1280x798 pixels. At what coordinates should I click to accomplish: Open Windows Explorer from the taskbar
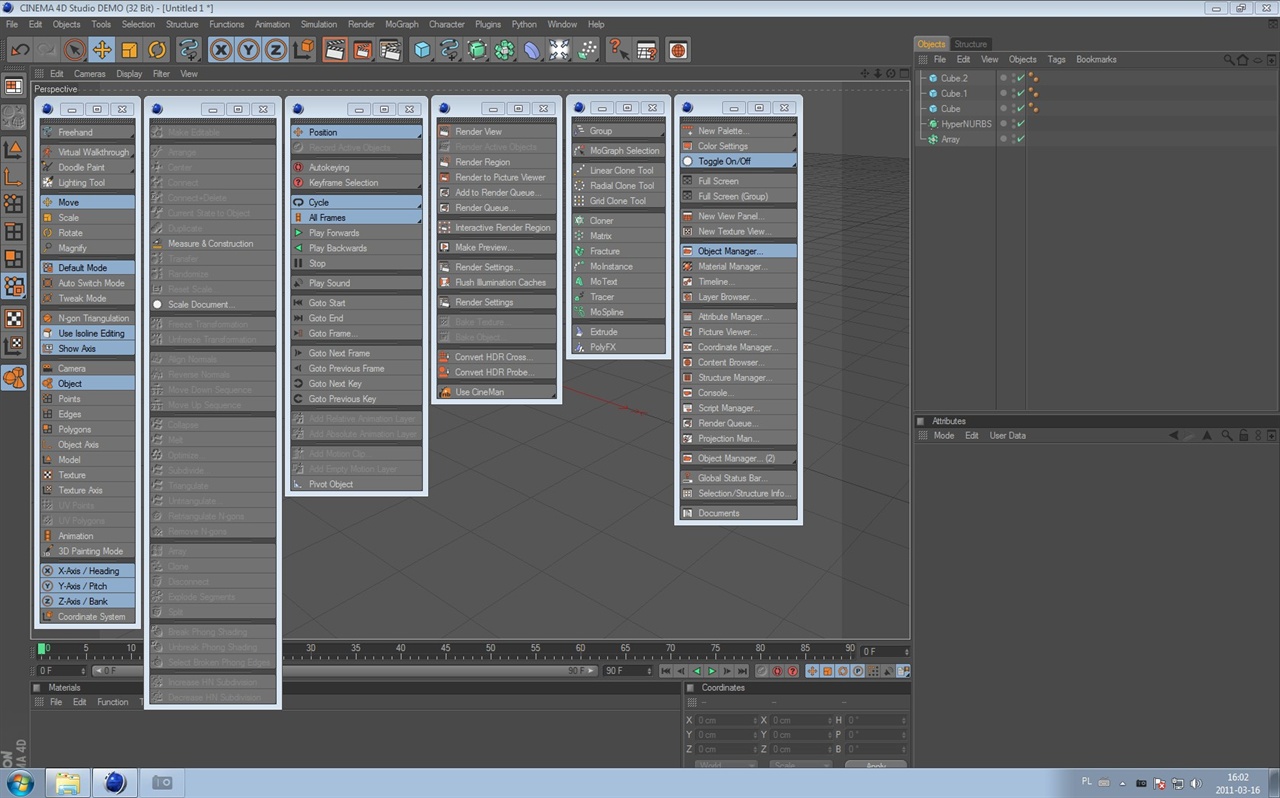67,782
